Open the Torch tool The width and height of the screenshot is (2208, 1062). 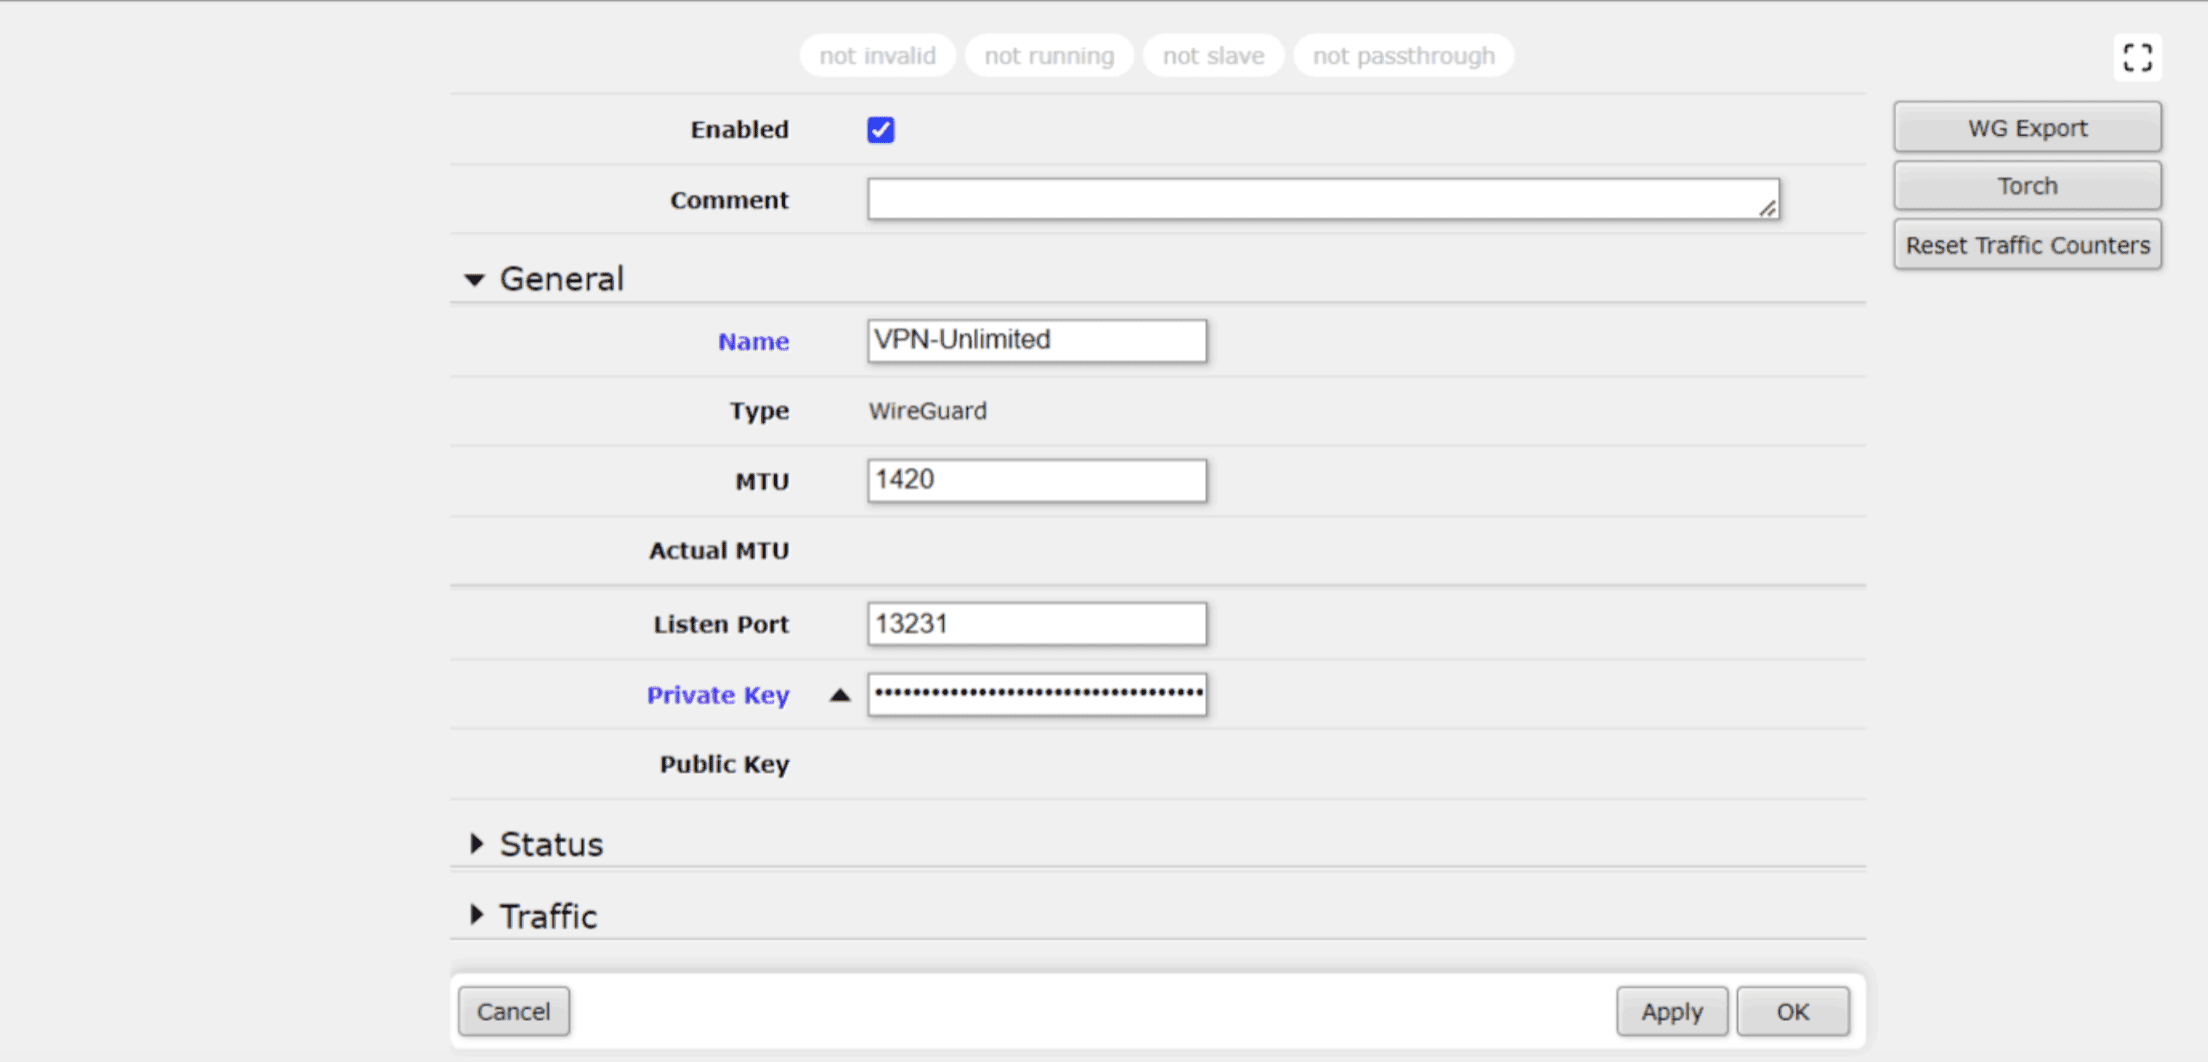2026,185
